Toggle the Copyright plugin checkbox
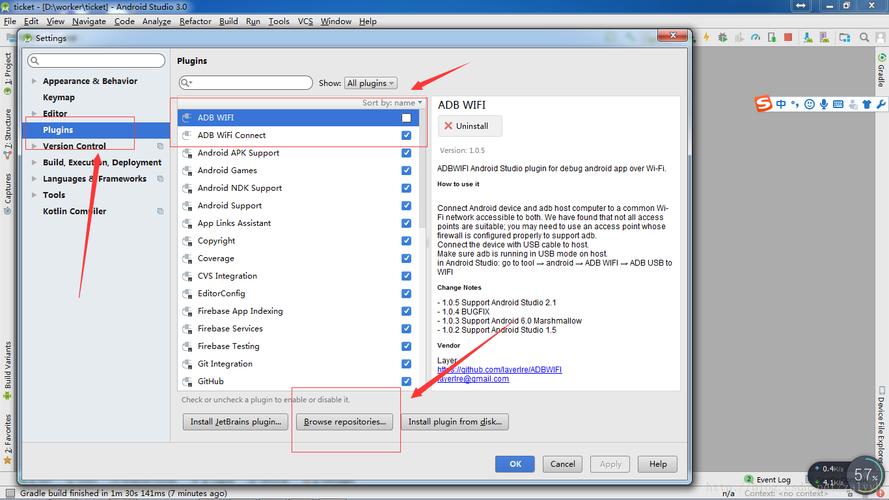This screenshot has height=500, width=889. pyautogui.click(x=407, y=241)
